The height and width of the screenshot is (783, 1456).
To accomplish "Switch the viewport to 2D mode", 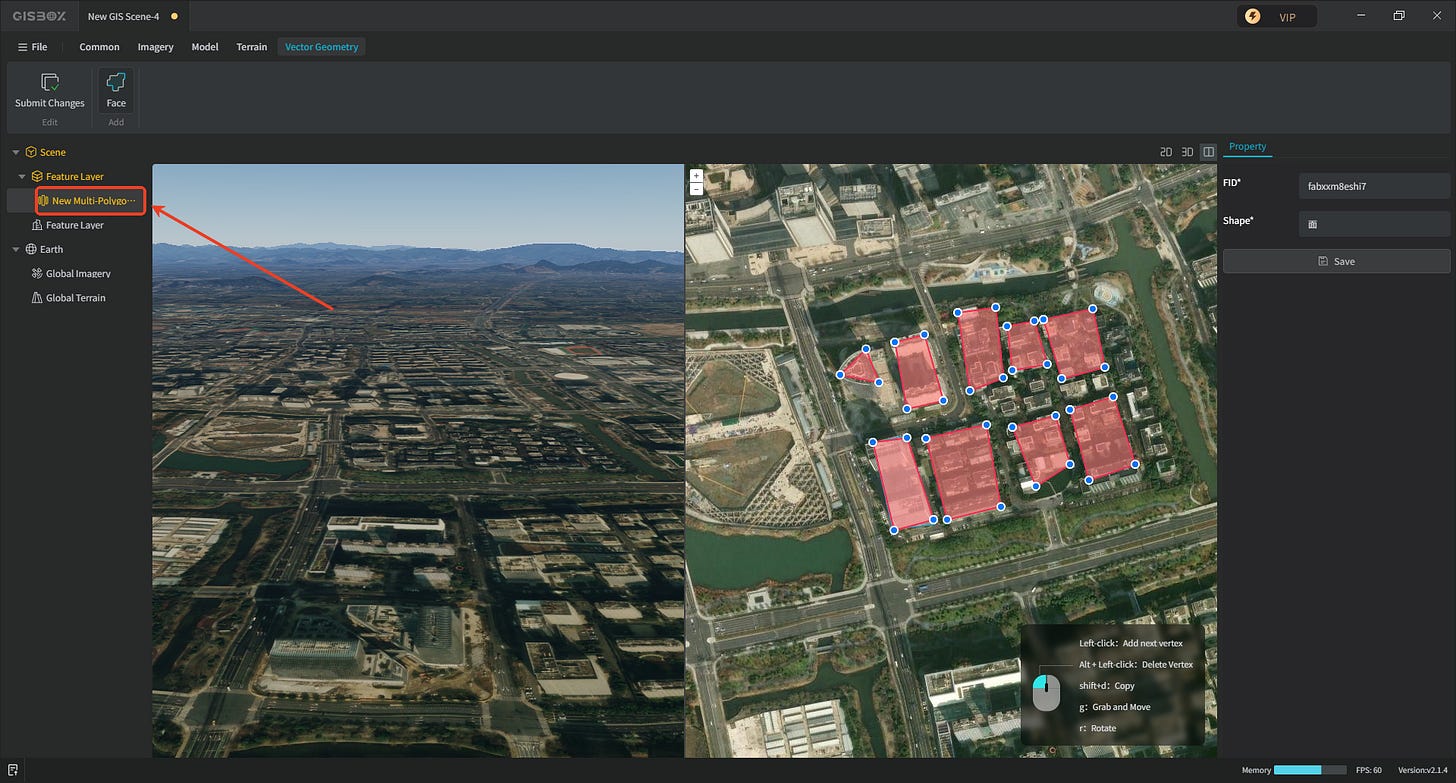I will (x=1165, y=152).
